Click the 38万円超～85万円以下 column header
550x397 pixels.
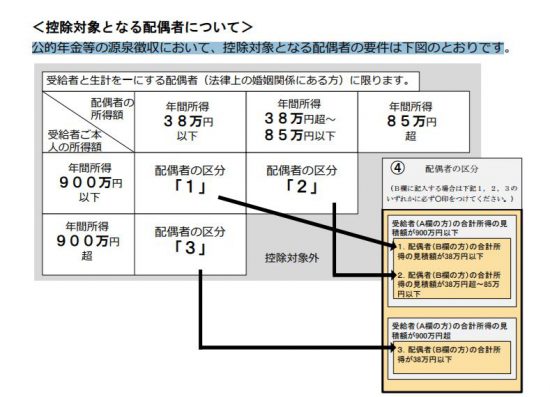302,122
